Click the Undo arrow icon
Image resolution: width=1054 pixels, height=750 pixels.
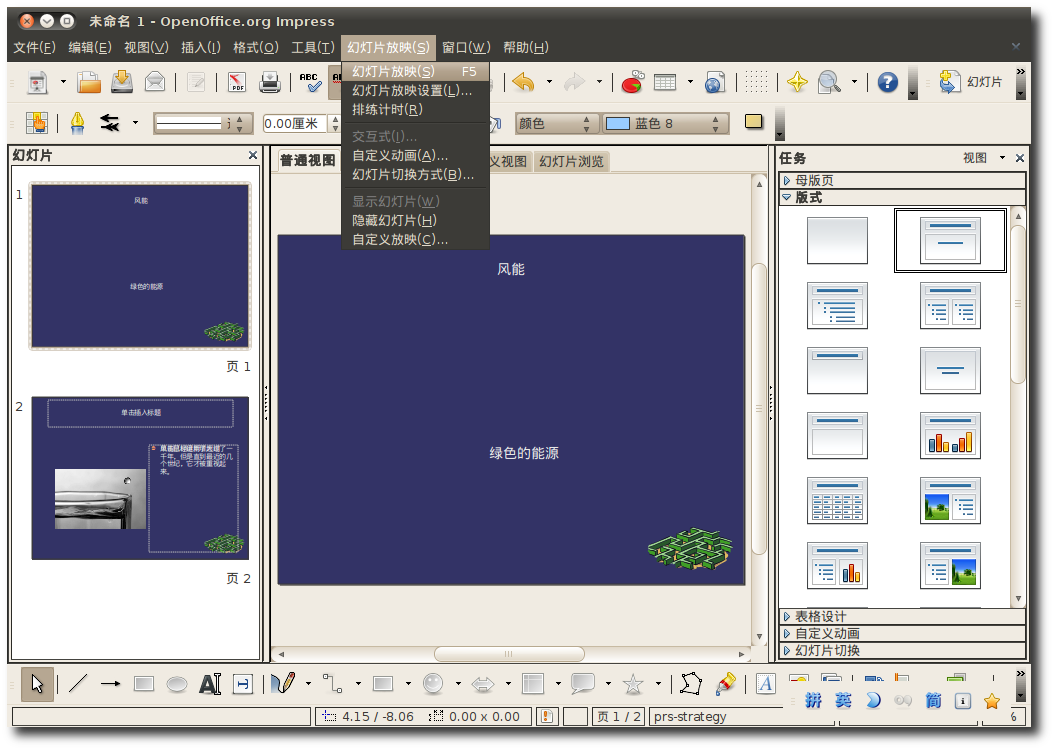tap(523, 83)
